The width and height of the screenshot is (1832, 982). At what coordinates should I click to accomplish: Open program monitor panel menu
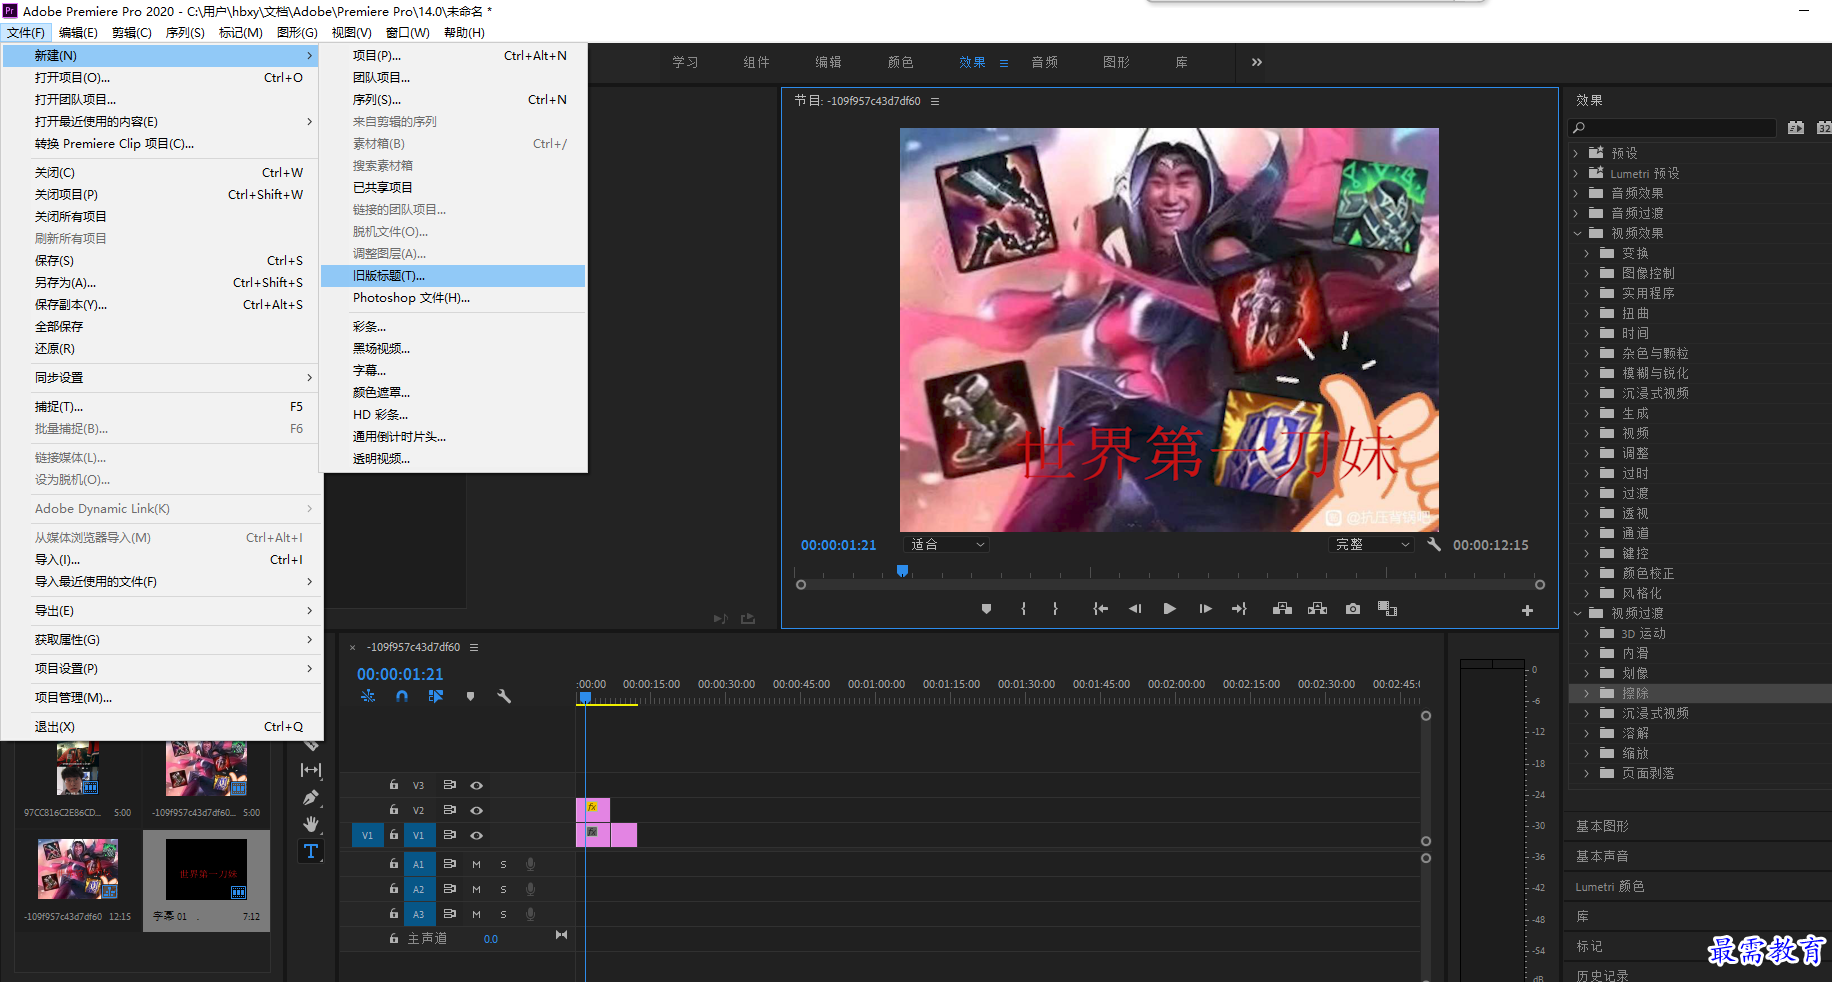(935, 101)
